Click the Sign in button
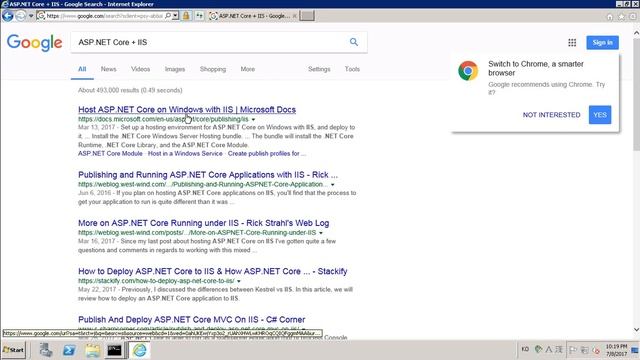Viewport: 640px width, 360px height. 602,42
